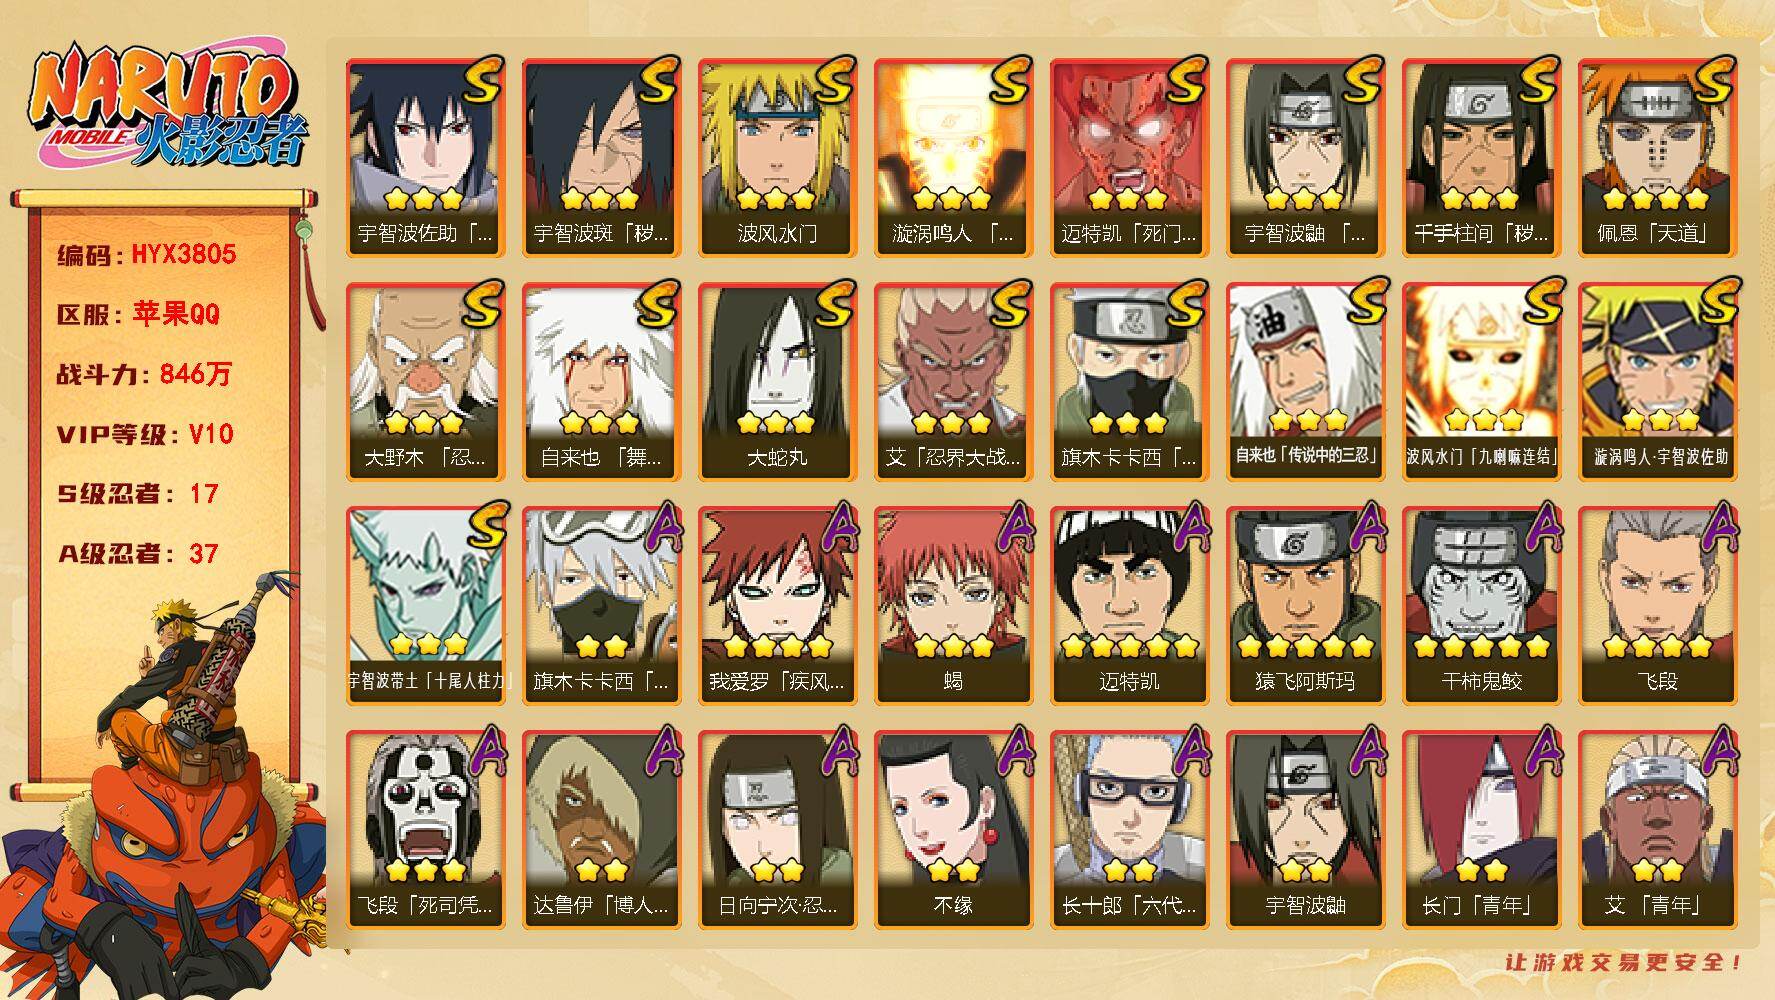Click the Naruto Mobile 火影忍者 logo
1775x1000 pixels.
165,107
